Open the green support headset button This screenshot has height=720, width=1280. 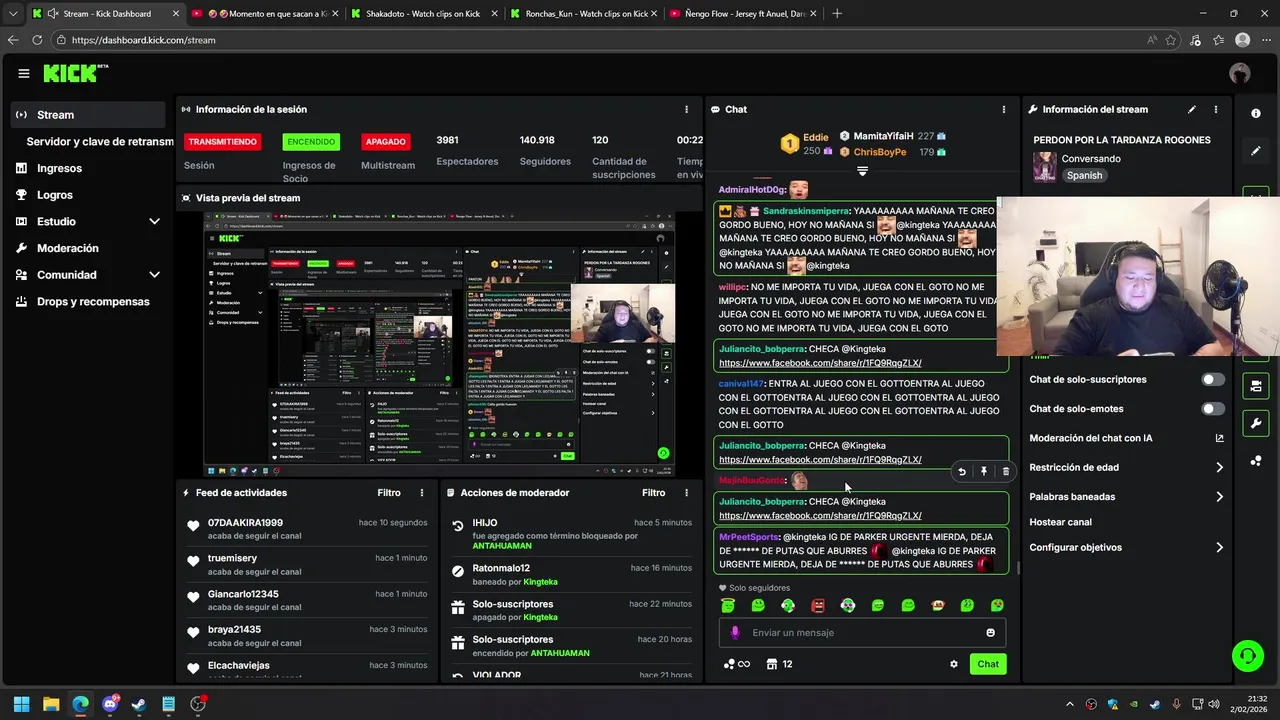tap(1247, 656)
